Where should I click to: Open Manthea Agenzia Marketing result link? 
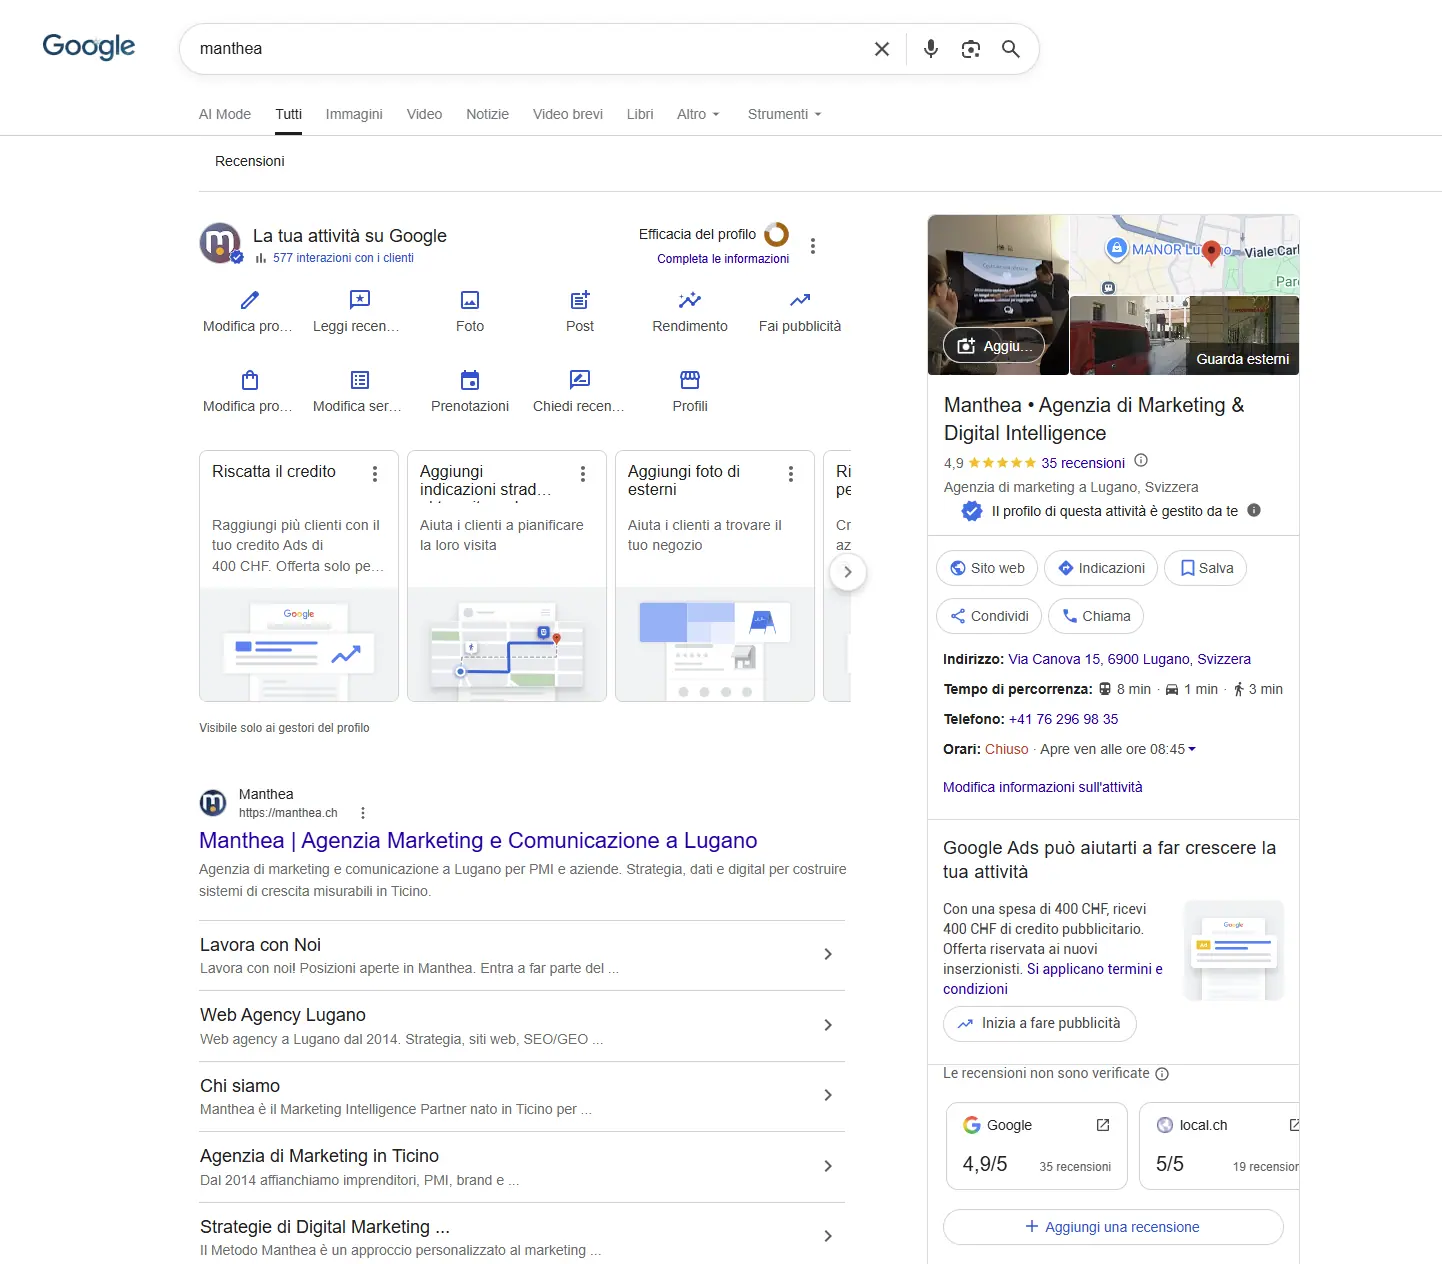478,841
